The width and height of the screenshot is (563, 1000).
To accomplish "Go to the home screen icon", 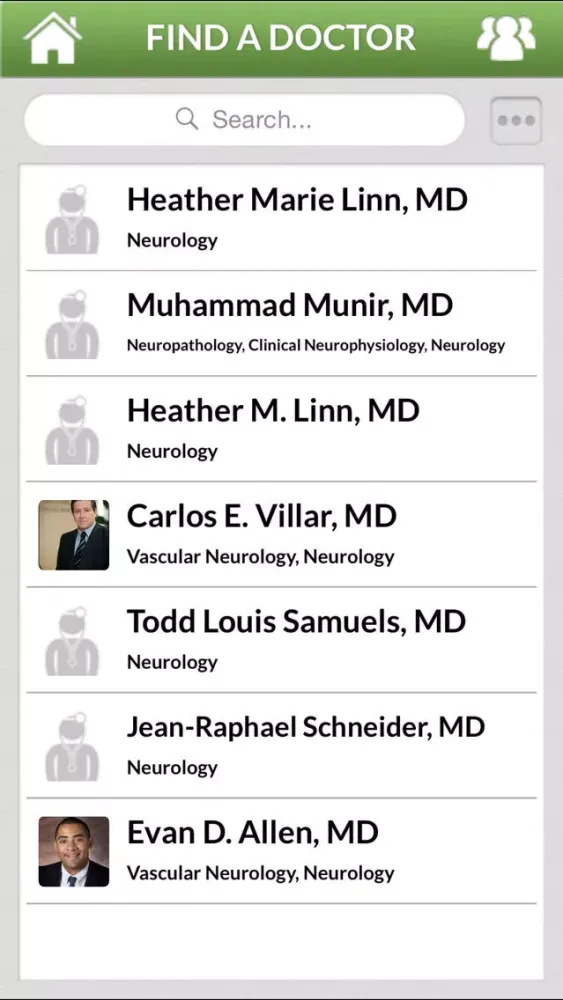I will [52, 38].
